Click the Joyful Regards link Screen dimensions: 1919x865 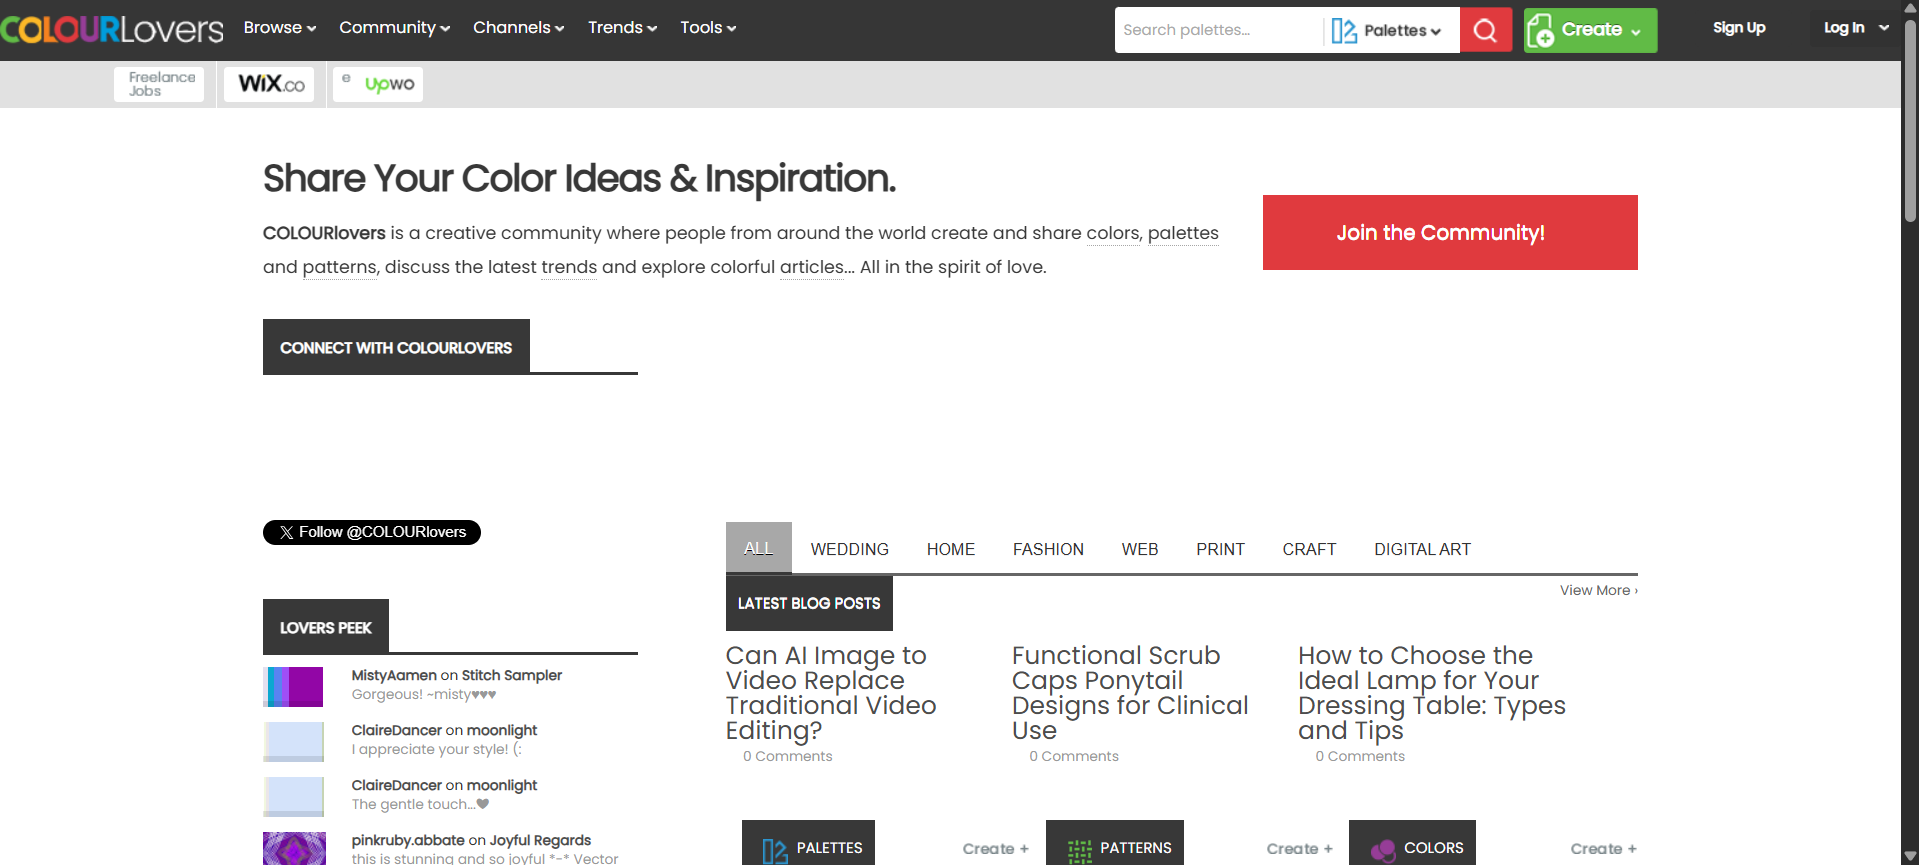coord(540,841)
